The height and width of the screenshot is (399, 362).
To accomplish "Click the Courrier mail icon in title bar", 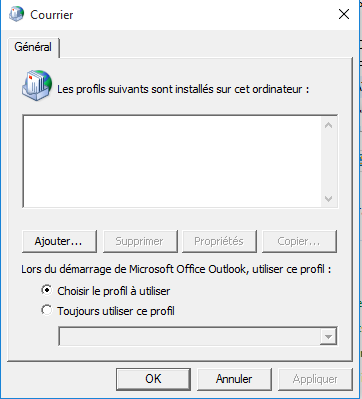I will 16,15.
